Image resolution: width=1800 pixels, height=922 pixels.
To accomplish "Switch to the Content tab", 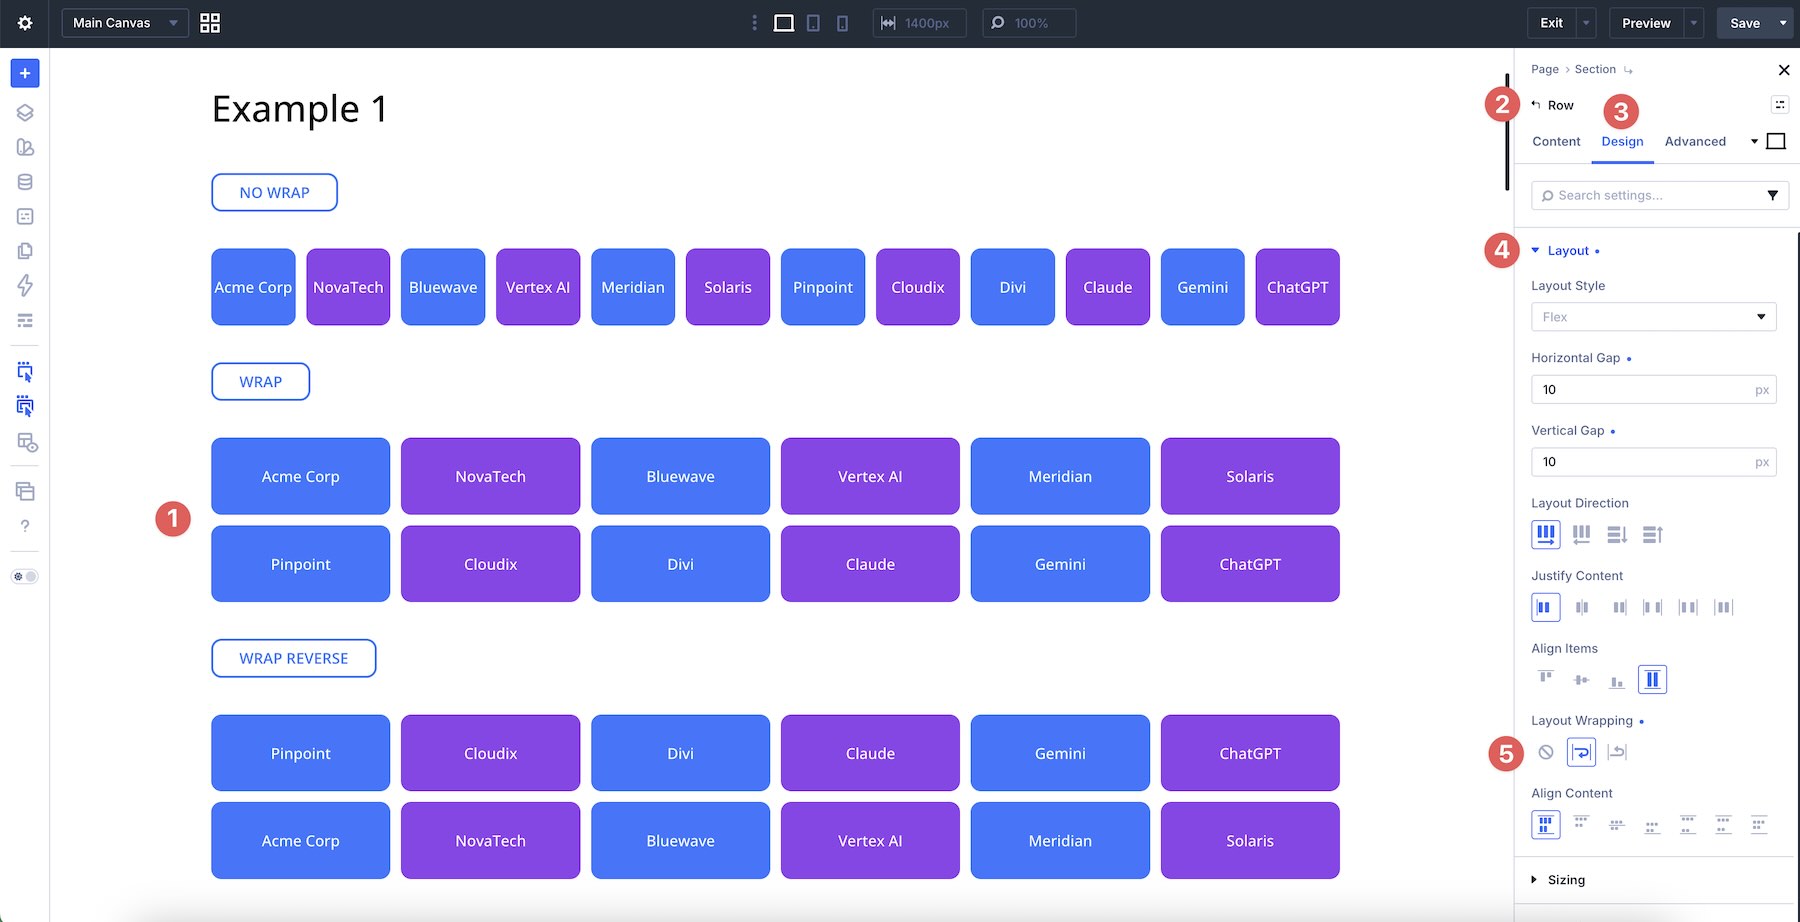I will (x=1556, y=141).
